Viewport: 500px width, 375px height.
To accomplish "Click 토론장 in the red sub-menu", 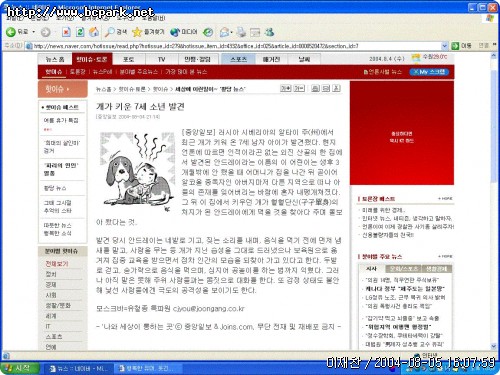I will tap(78, 72).
